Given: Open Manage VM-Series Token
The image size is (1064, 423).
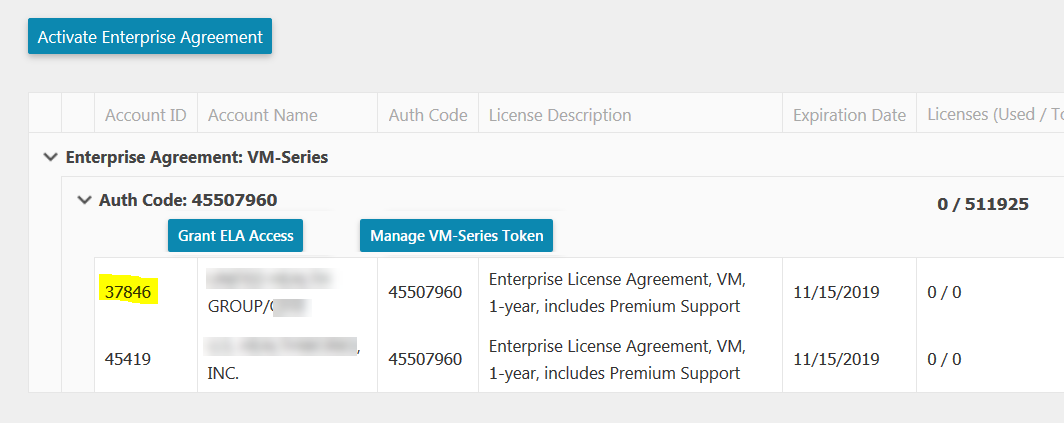Looking at the screenshot, I should tap(456, 236).
